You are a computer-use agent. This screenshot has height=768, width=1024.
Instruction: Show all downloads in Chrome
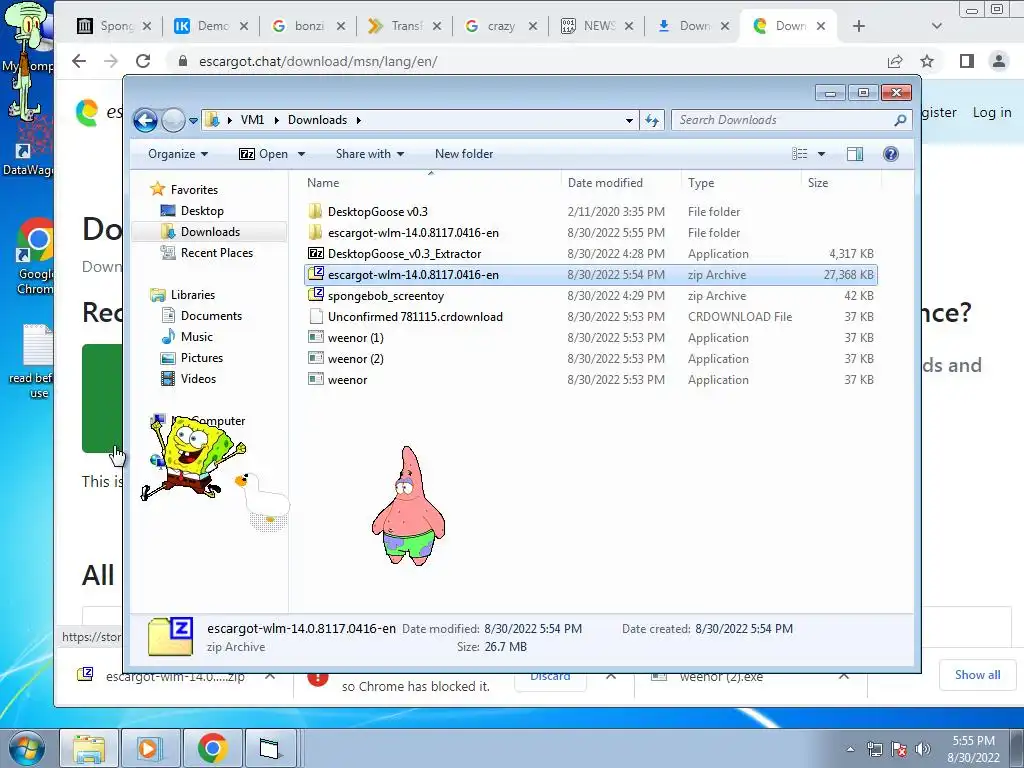[x=977, y=675]
